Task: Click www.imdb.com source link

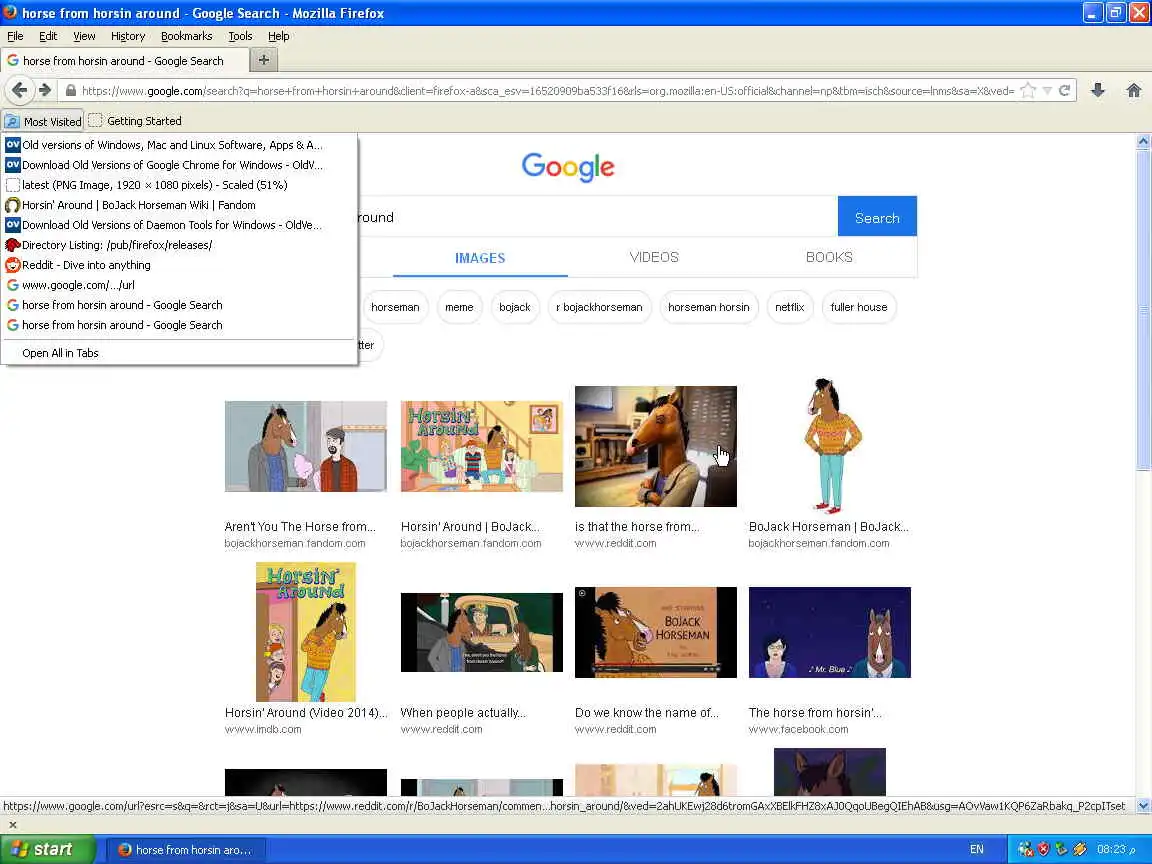Action: (x=263, y=730)
